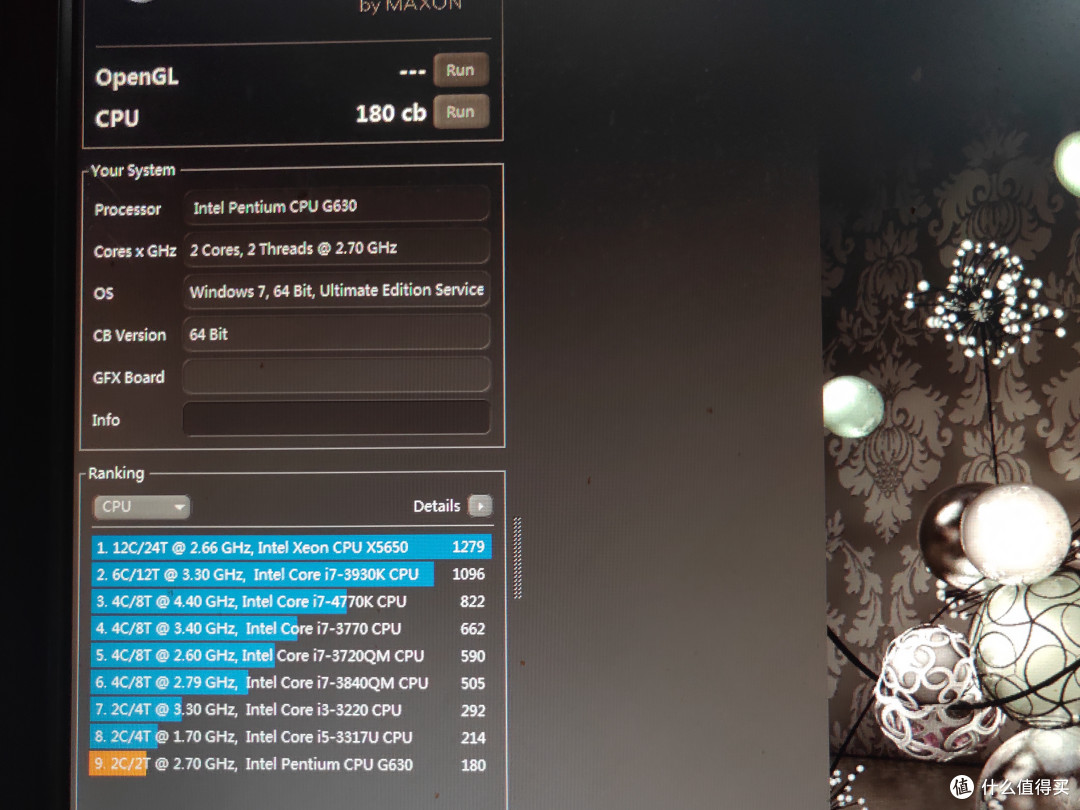Screen dimensions: 1080x810
Task: Select ranking row 9 Intel Pentium CPU G630
Action: 291,764
